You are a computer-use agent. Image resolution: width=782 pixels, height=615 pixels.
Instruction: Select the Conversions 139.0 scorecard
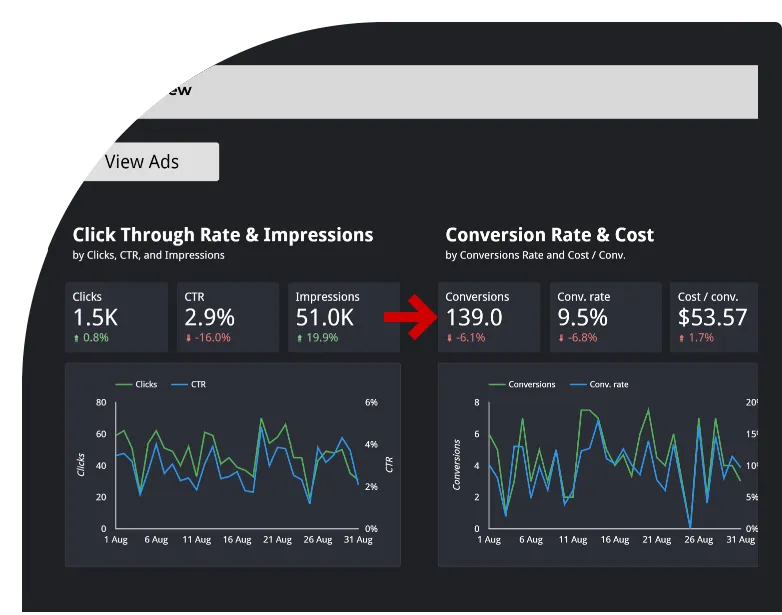pos(490,317)
